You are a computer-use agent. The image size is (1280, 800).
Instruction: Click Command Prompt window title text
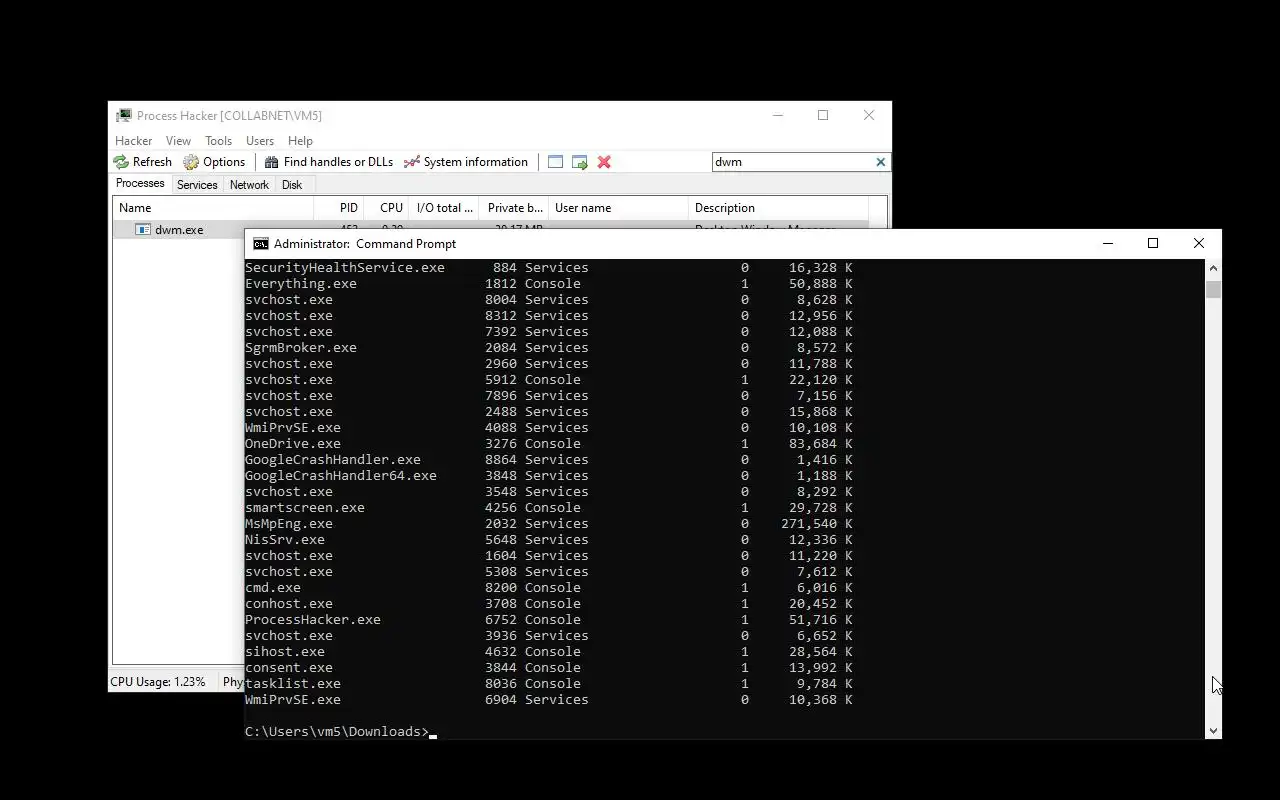coord(365,244)
